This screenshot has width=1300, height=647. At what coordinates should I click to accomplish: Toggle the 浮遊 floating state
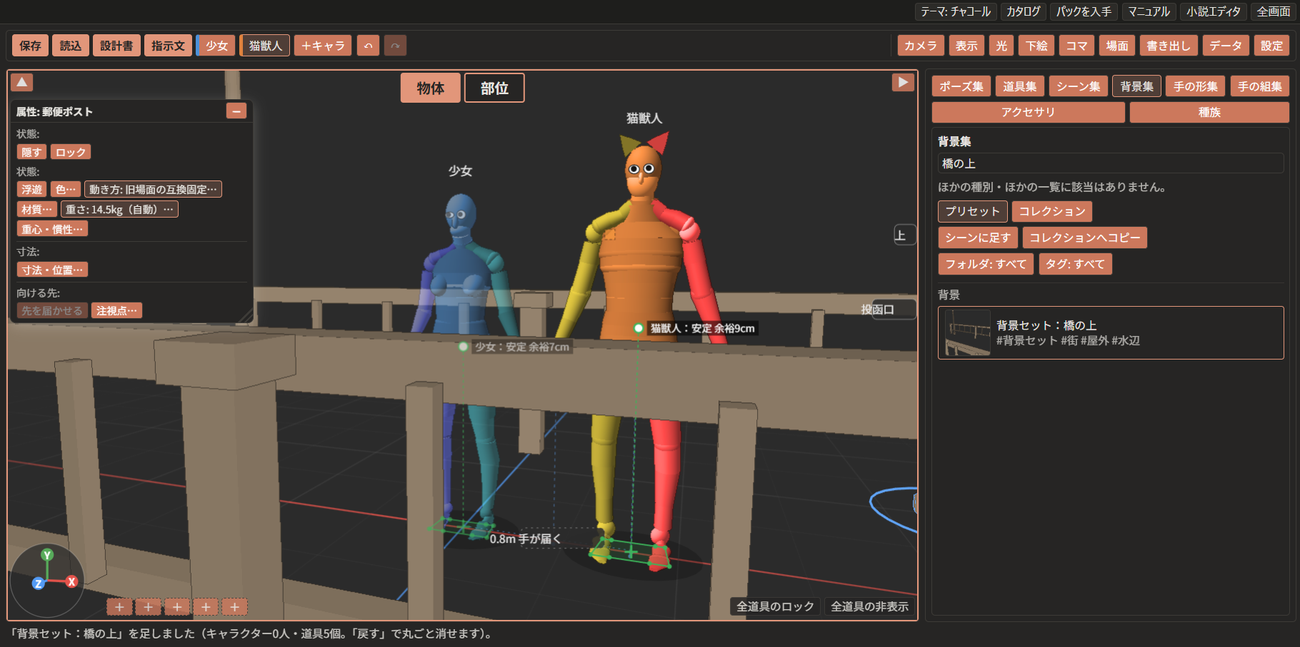point(32,188)
